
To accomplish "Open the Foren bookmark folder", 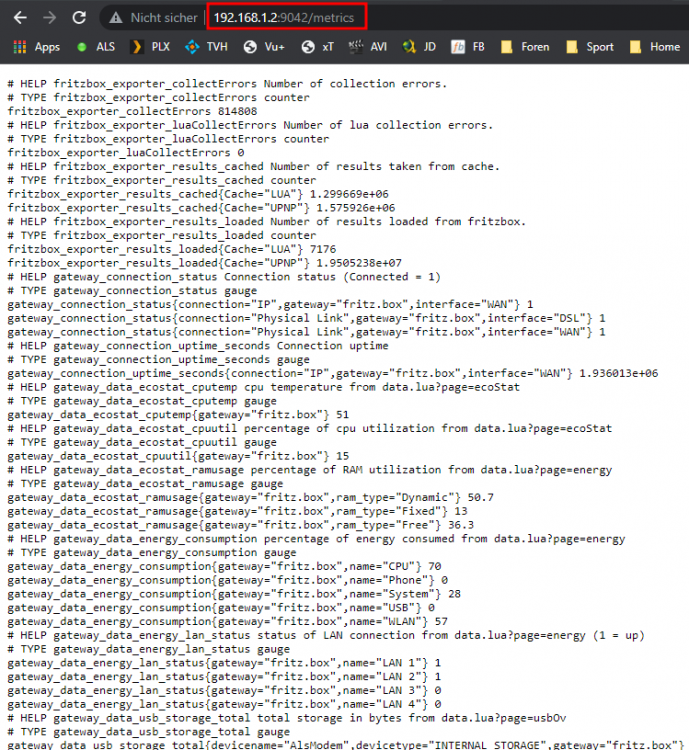I will [525, 47].
